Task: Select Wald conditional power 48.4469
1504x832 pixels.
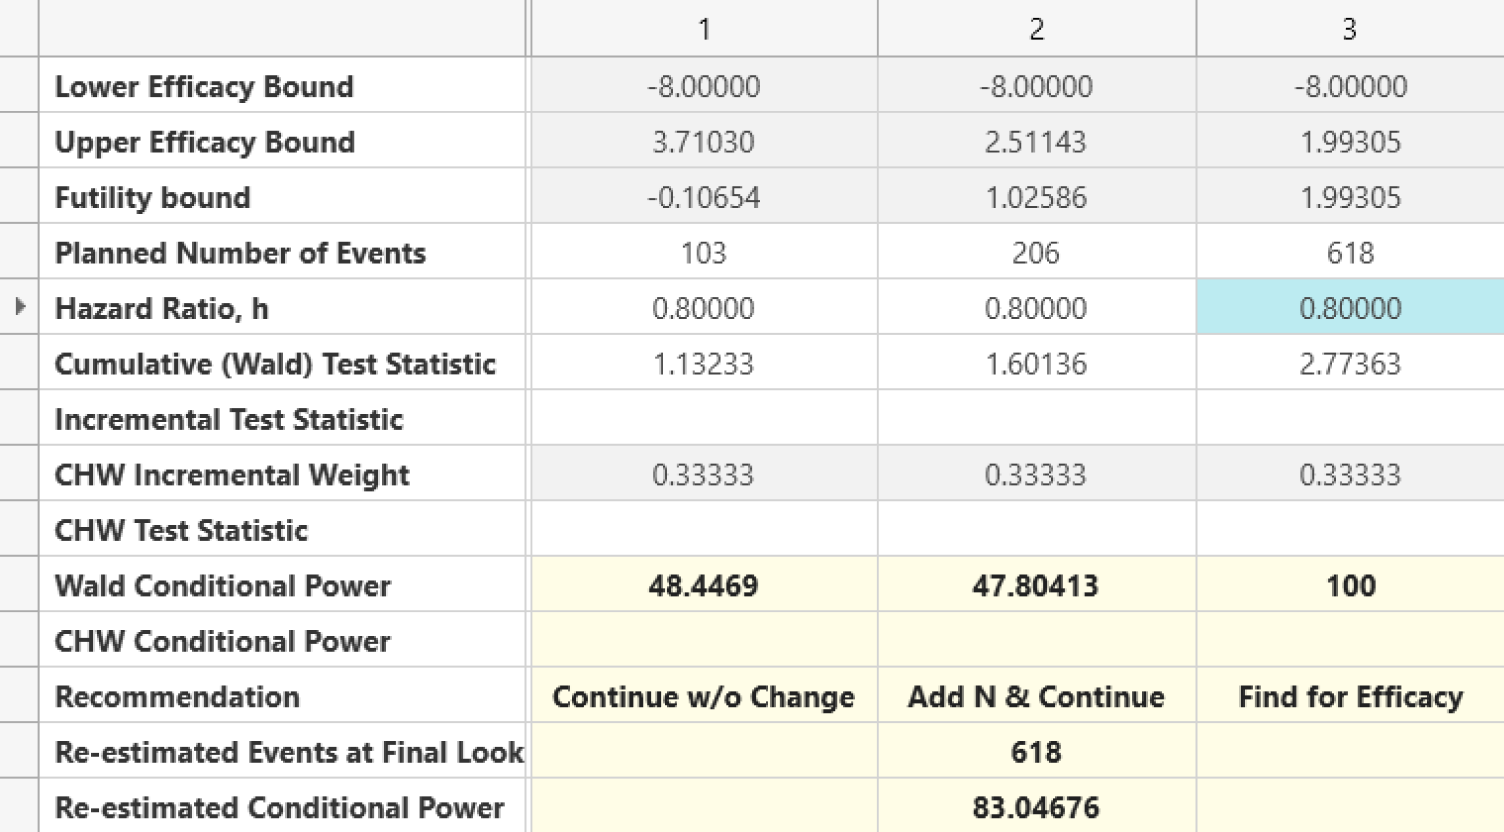Action: point(704,586)
